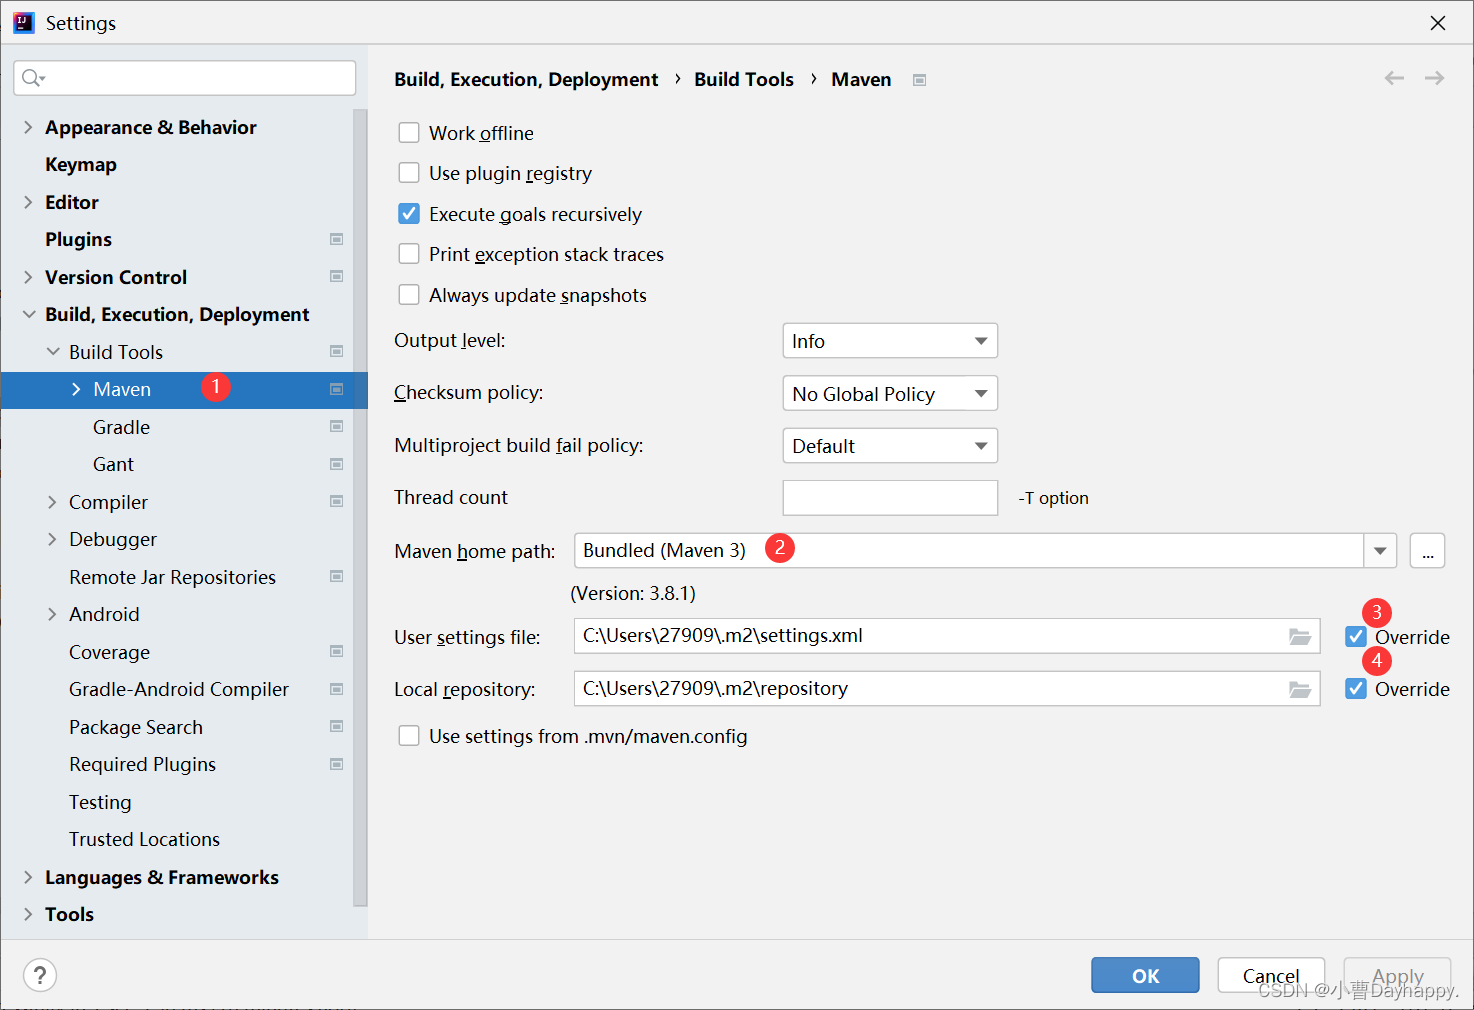The height and width of the screenshot is (1010, 1474).
Task: Click the project settings icon beside Gradle
Action: pos(337,426)
